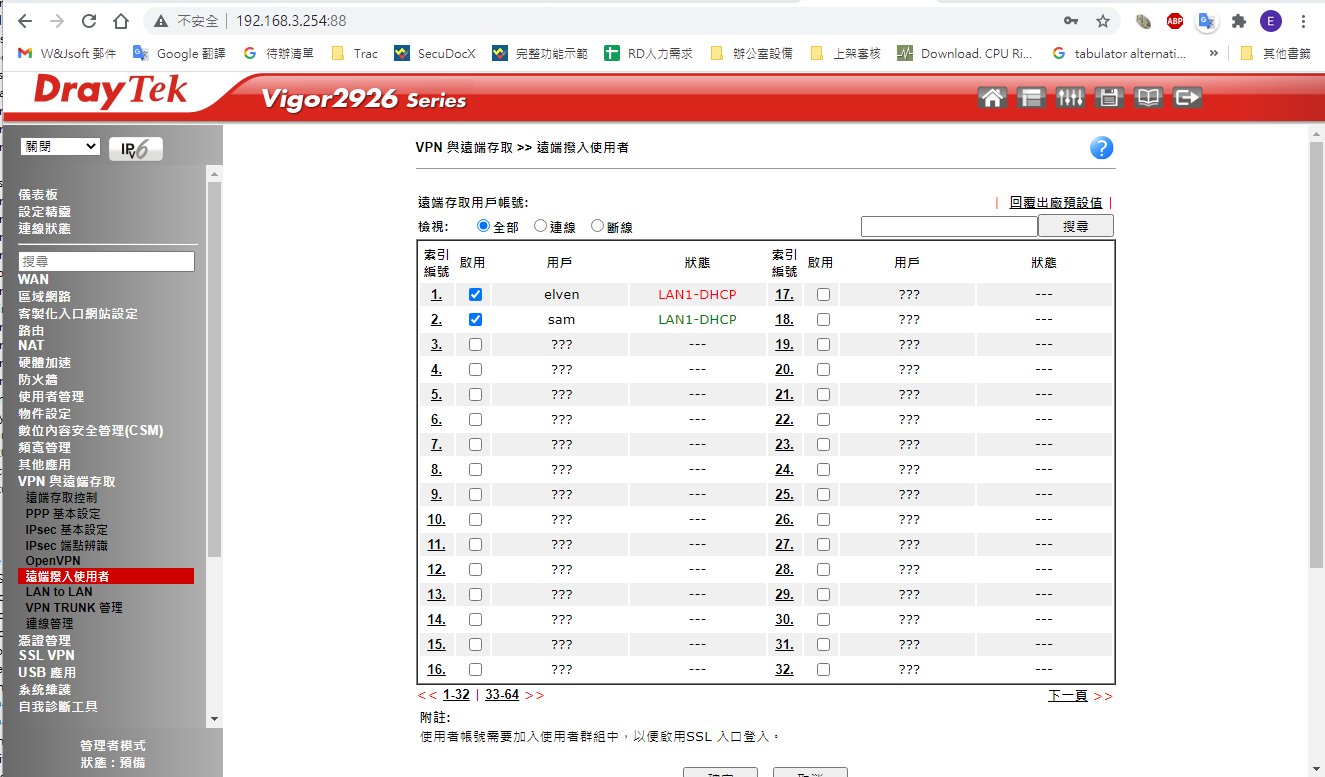1325x777 pixels.
Task: Open the Chrome profile avatar E
Action: 1271,21
